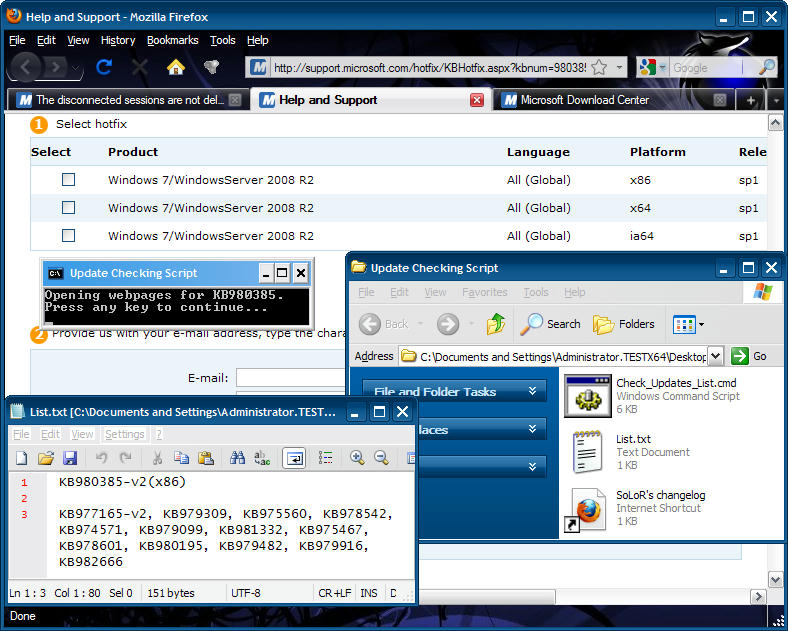The image size is (788, 631).
Task: Select SoLoR's changelog shortcut icon
Action: coord(587,509)
